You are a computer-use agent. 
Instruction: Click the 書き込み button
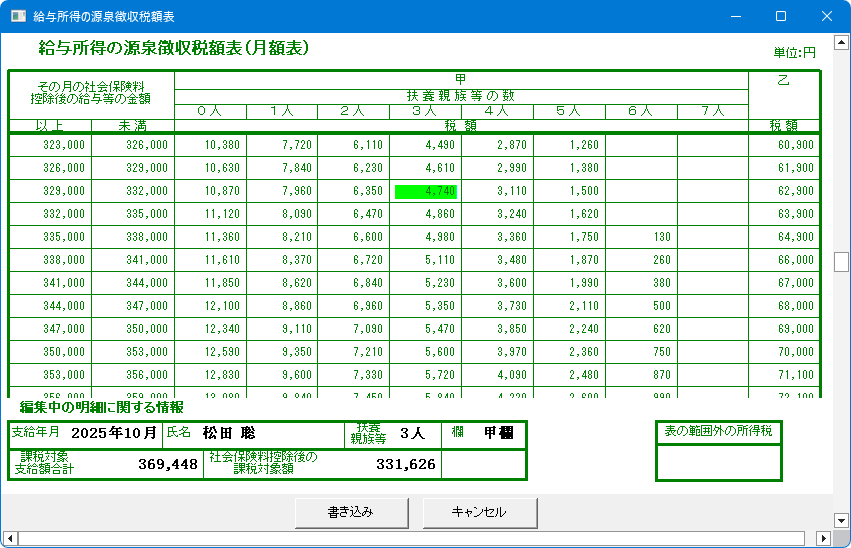(x=351, y=512)
